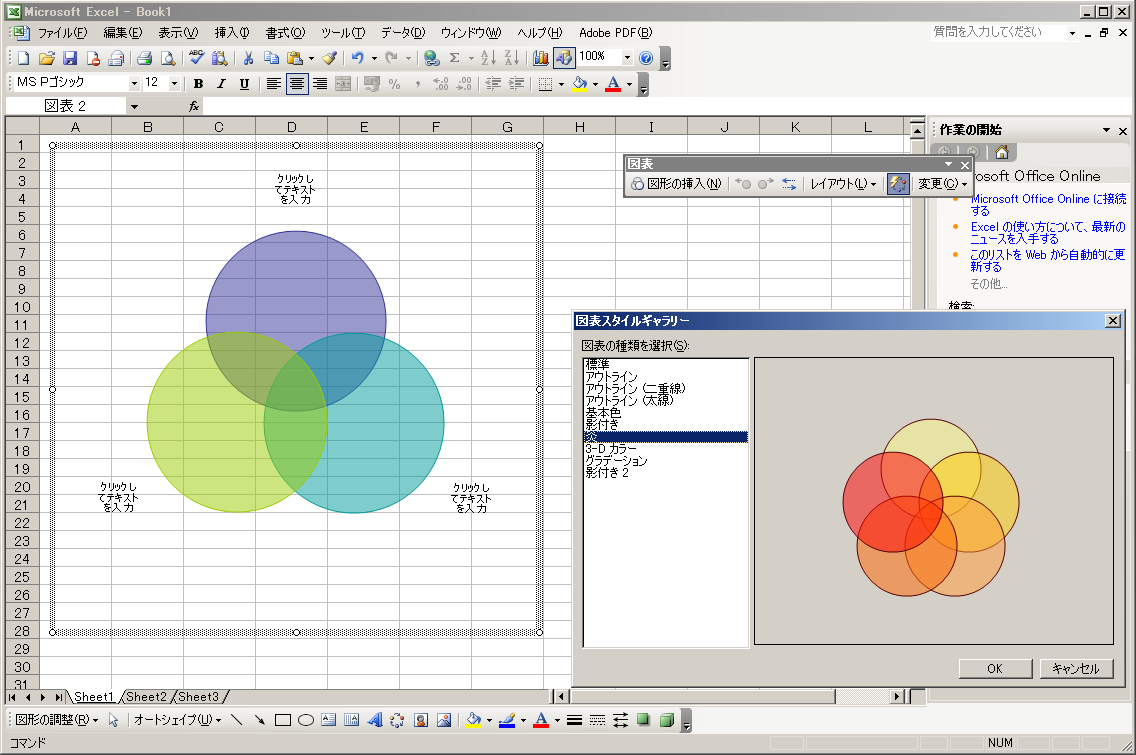Click the yellow fill color bucket
This screenshot has height=755, width=1136.
[579, 84]
